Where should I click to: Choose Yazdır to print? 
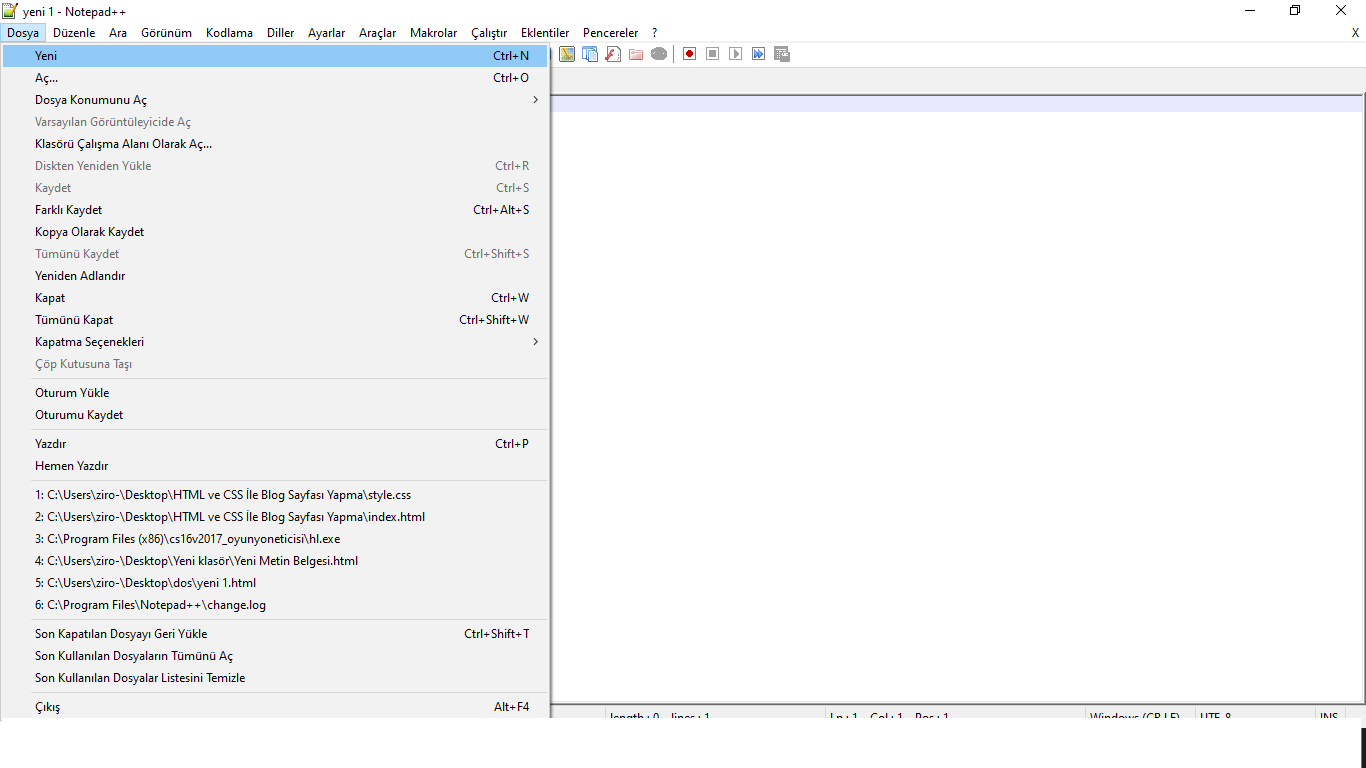tap(275, 444)
